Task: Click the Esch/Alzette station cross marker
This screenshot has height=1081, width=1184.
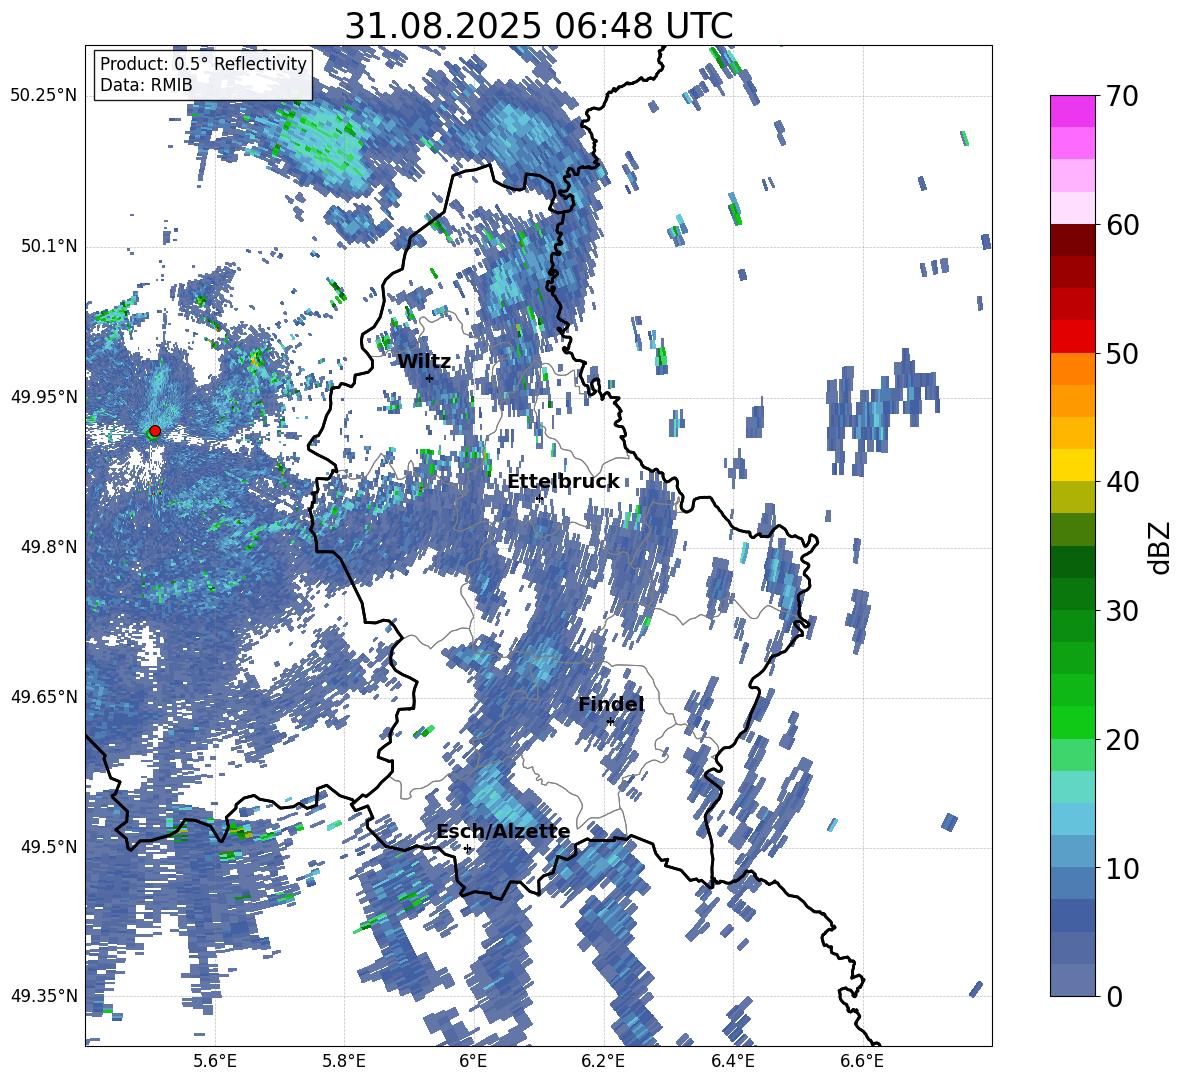Action: pyautogui.click(x=467, y=848)
